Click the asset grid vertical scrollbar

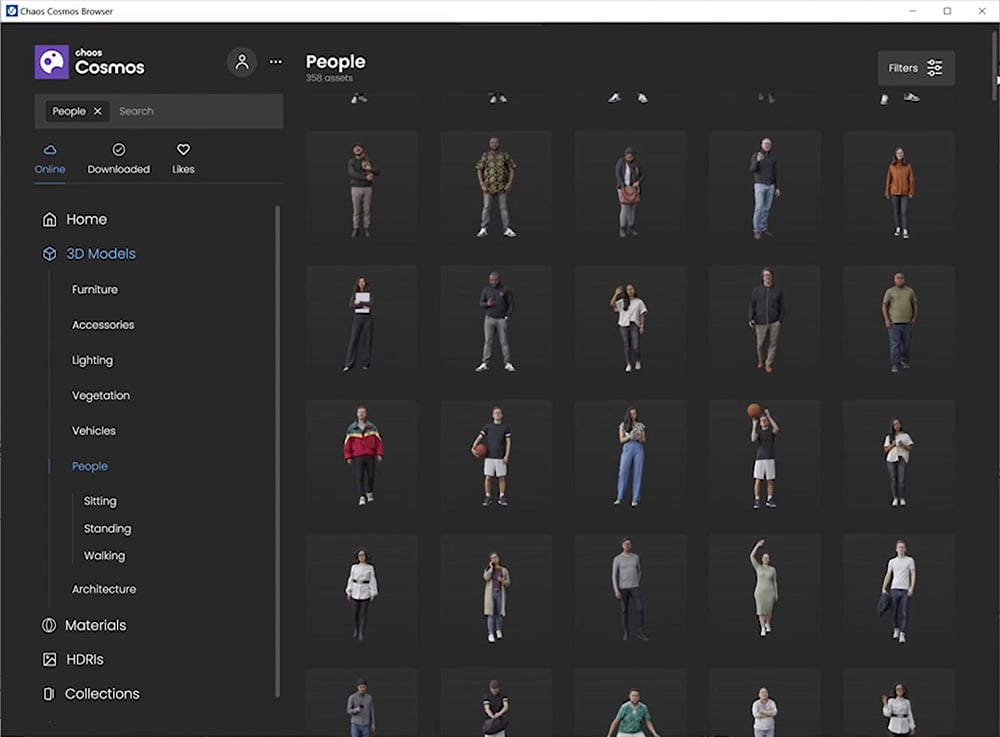pos(995,64)
